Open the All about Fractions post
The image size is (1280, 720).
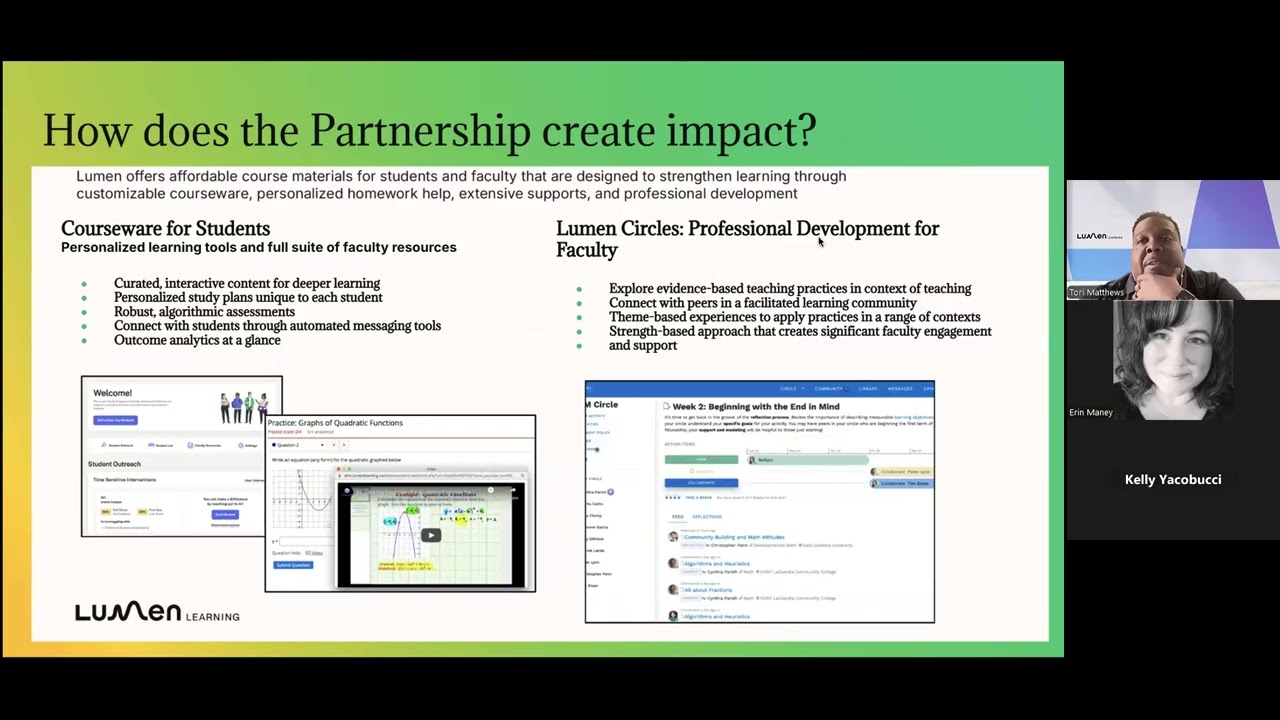coord(707,590)
